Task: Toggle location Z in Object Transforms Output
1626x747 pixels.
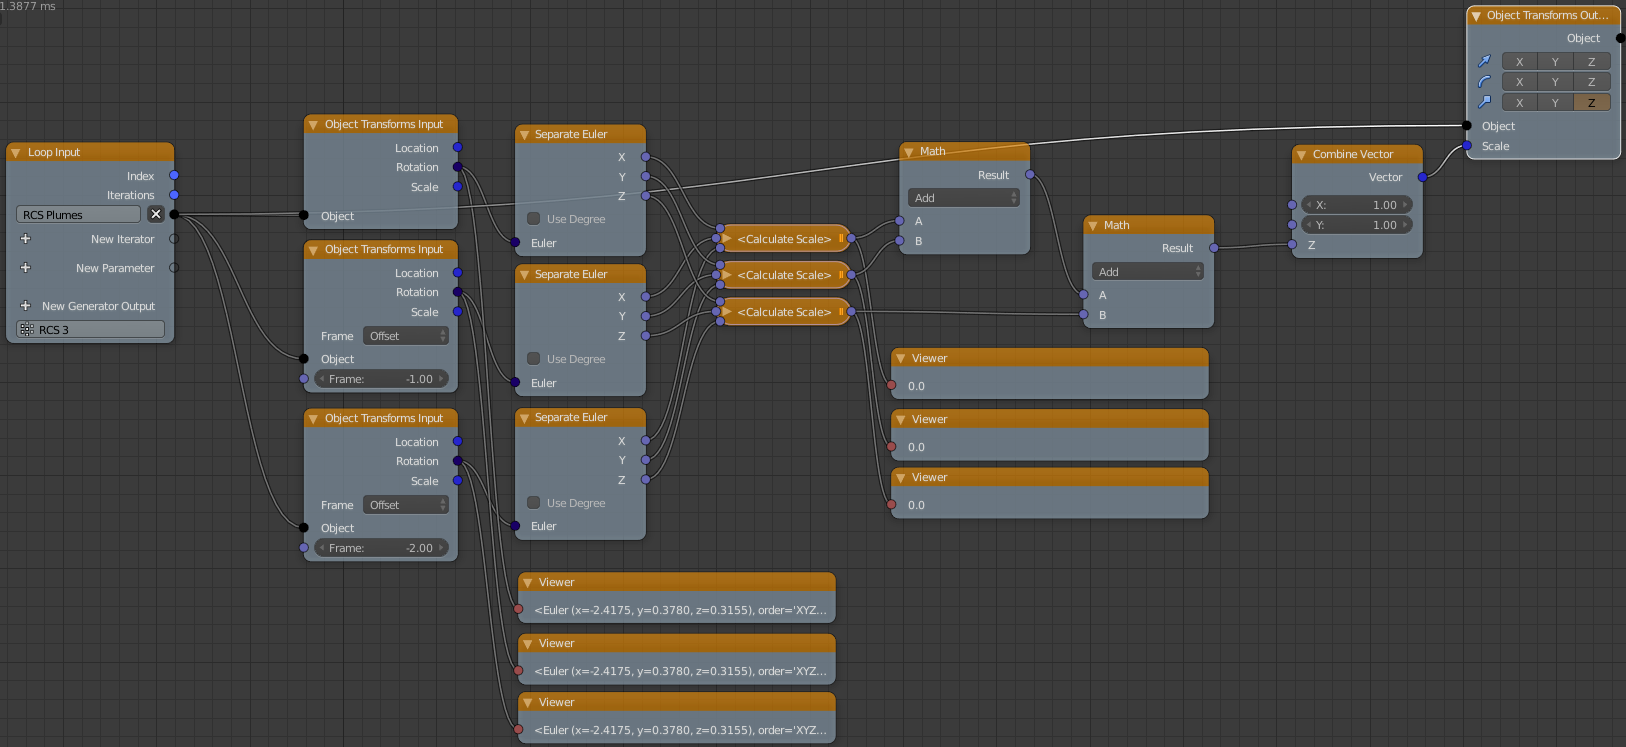Action: [x=1591, y=61]
